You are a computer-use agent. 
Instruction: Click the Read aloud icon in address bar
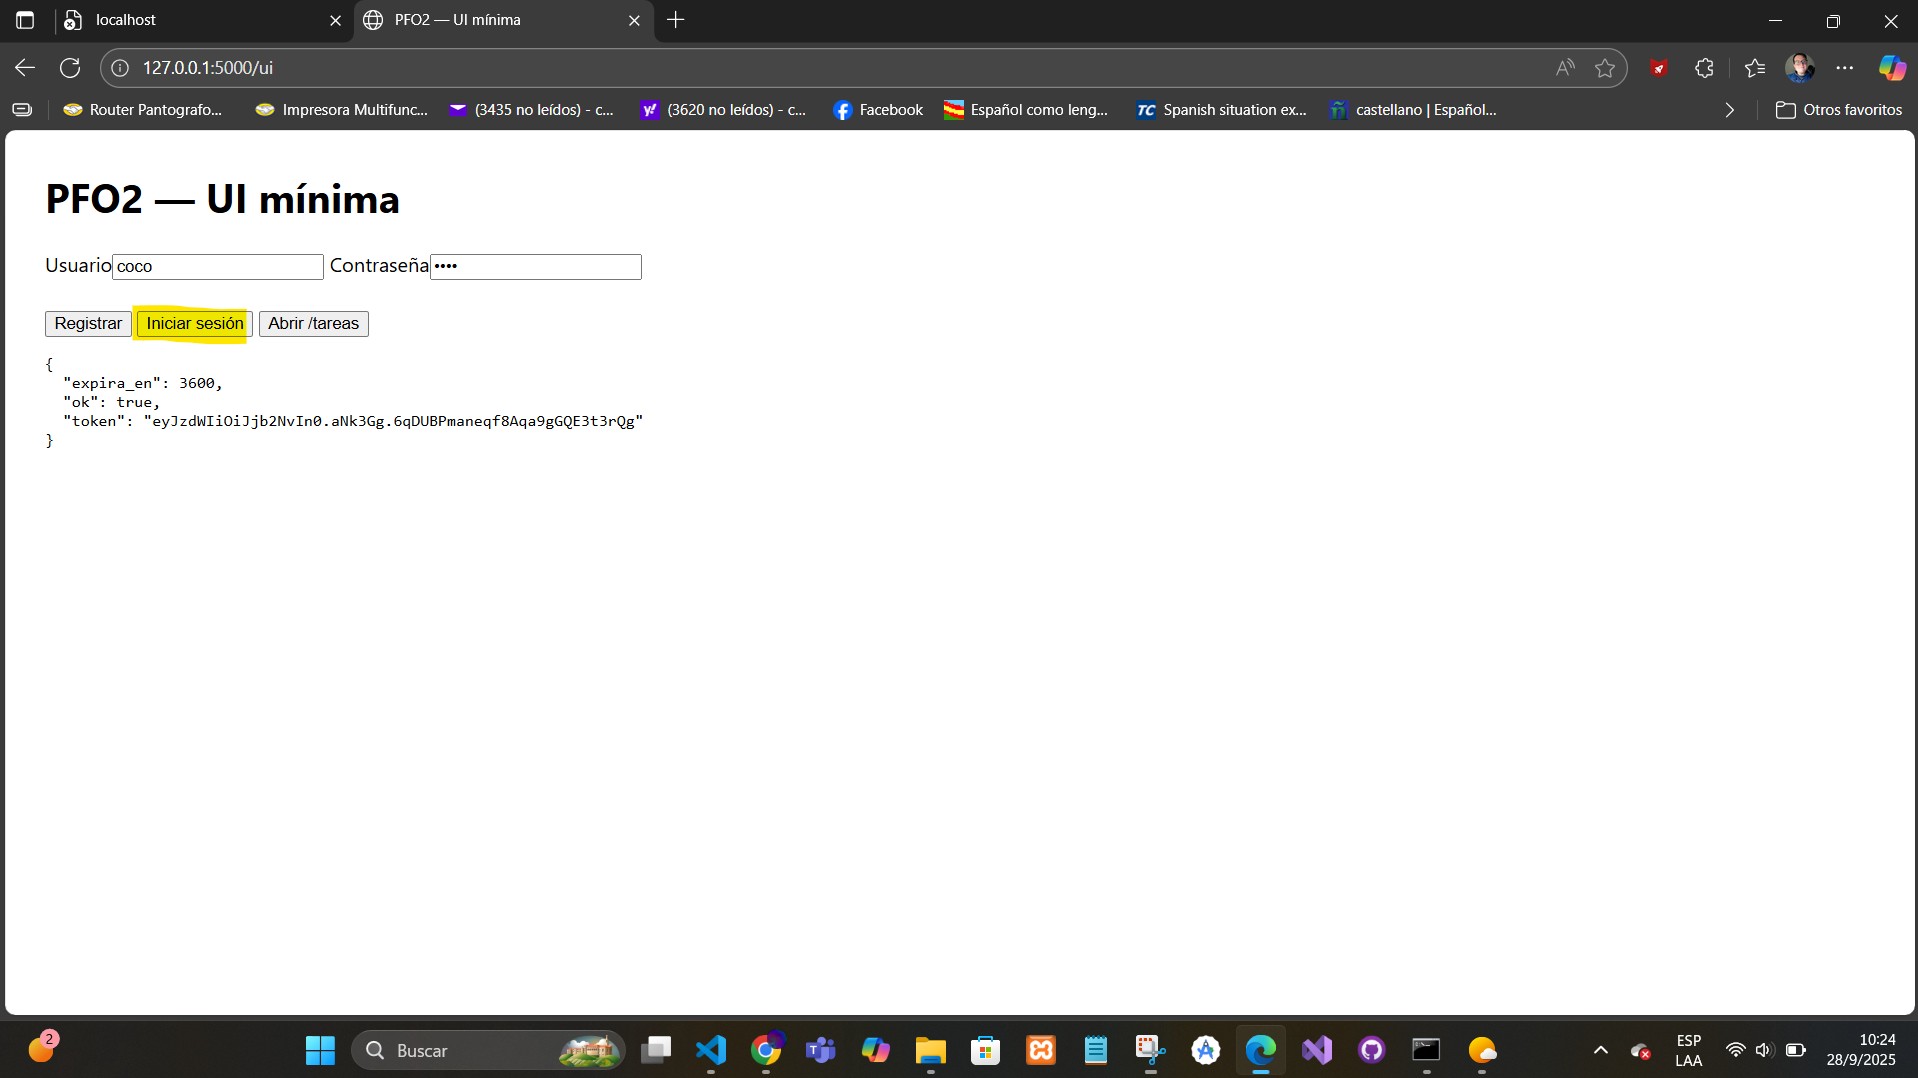pos(1565,68)
